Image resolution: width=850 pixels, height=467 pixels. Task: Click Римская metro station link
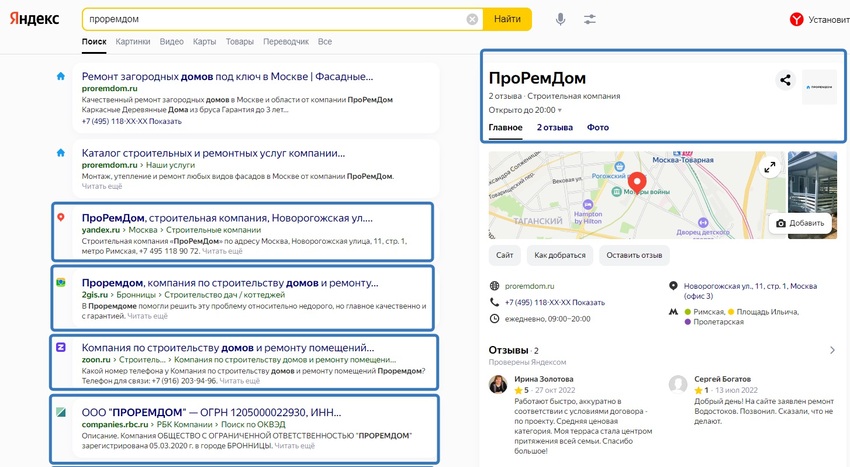(x=709, y=312)
